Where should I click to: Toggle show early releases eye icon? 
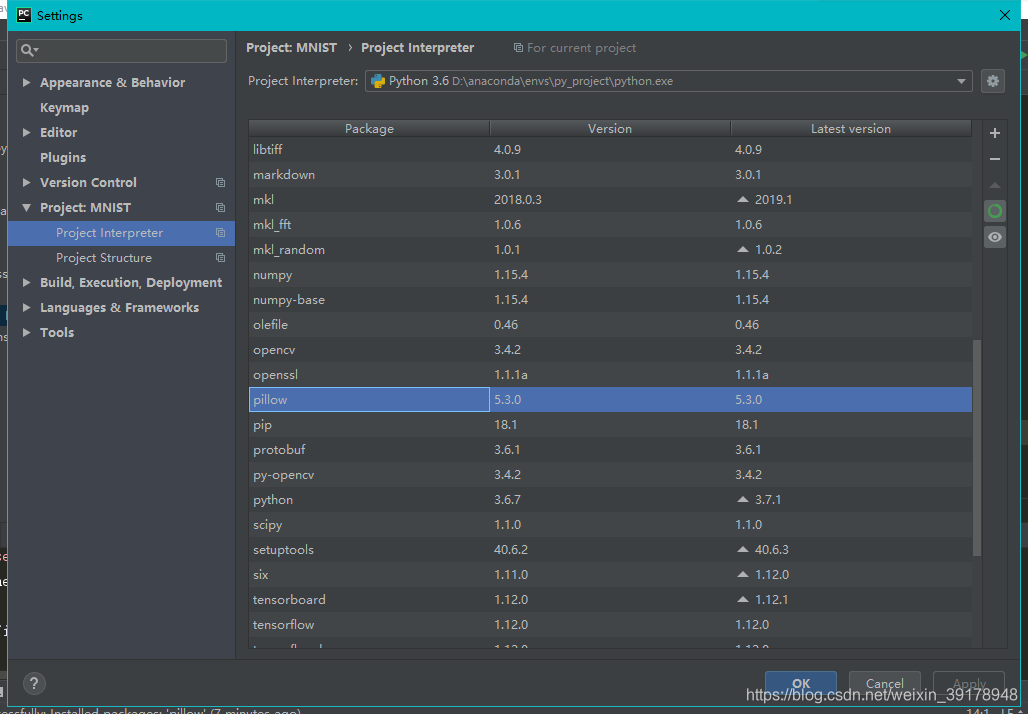click(x=995, y=237)
